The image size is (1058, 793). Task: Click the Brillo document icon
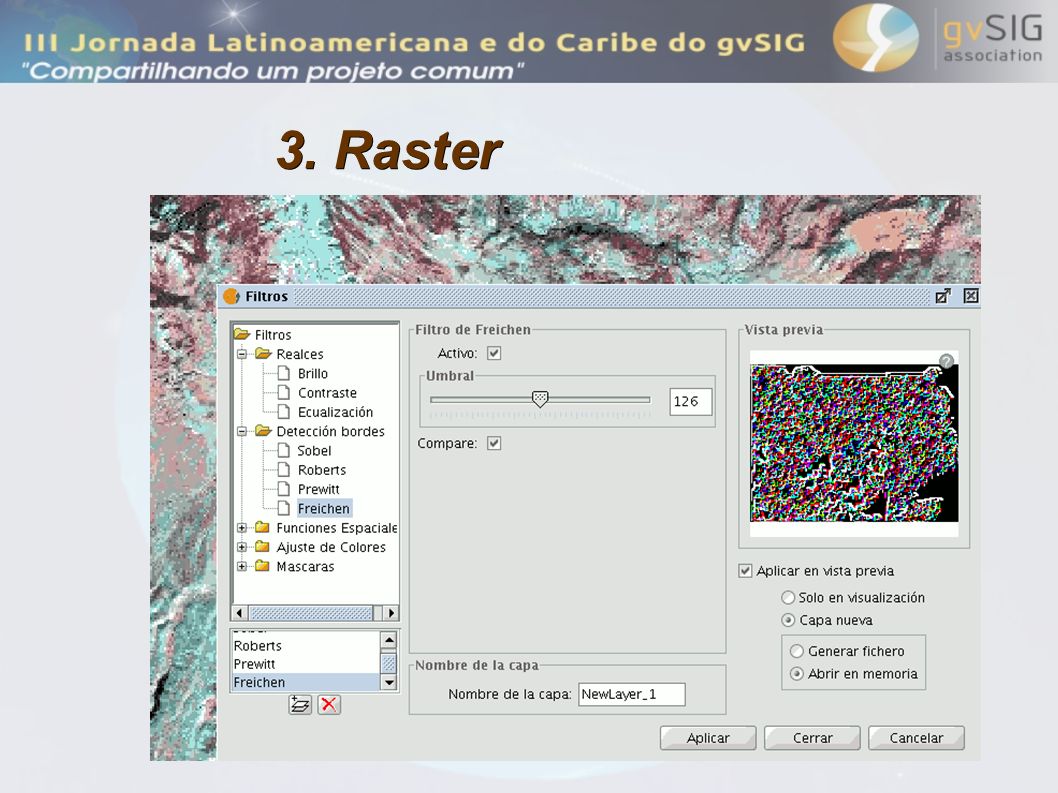click(x=284, y=373)
